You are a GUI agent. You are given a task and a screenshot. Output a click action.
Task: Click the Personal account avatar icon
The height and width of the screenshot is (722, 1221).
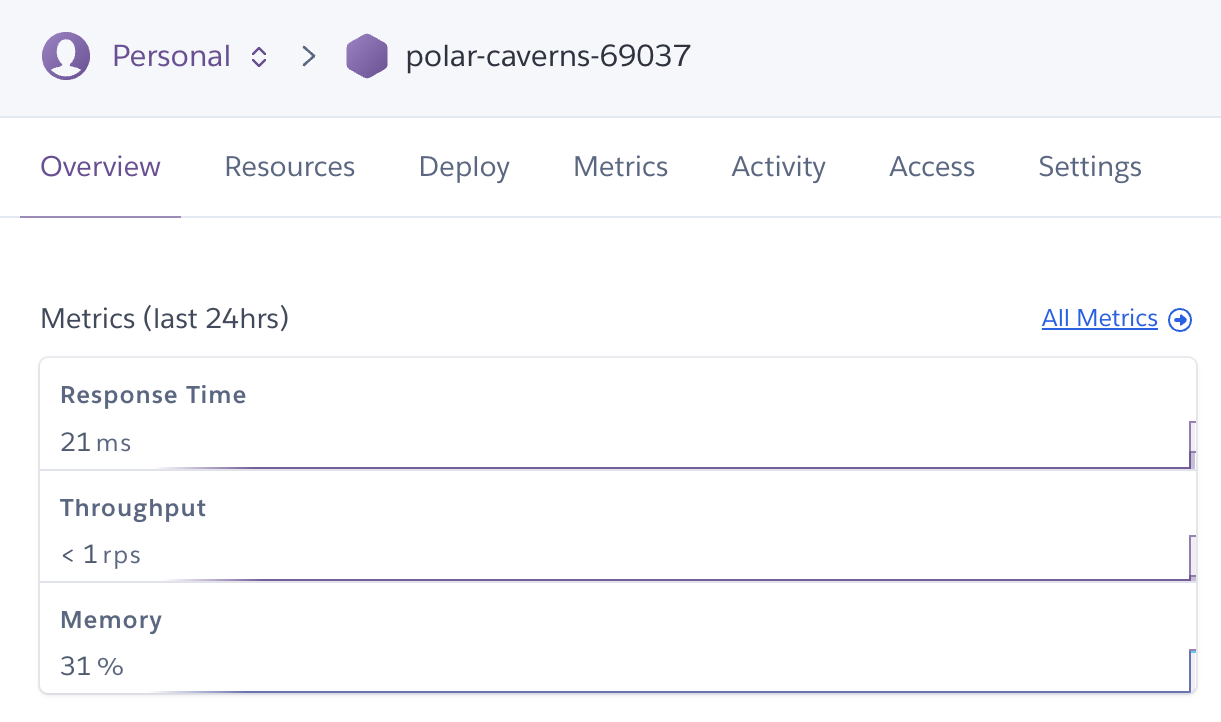coord(66,56)
